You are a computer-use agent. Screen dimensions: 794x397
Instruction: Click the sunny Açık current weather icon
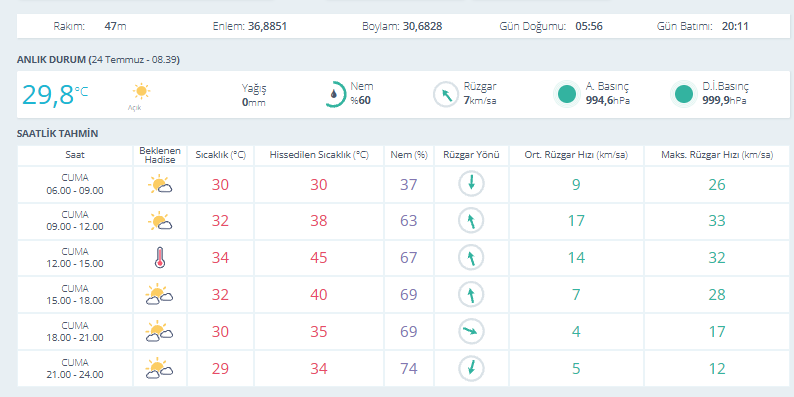tap(141, 91)
